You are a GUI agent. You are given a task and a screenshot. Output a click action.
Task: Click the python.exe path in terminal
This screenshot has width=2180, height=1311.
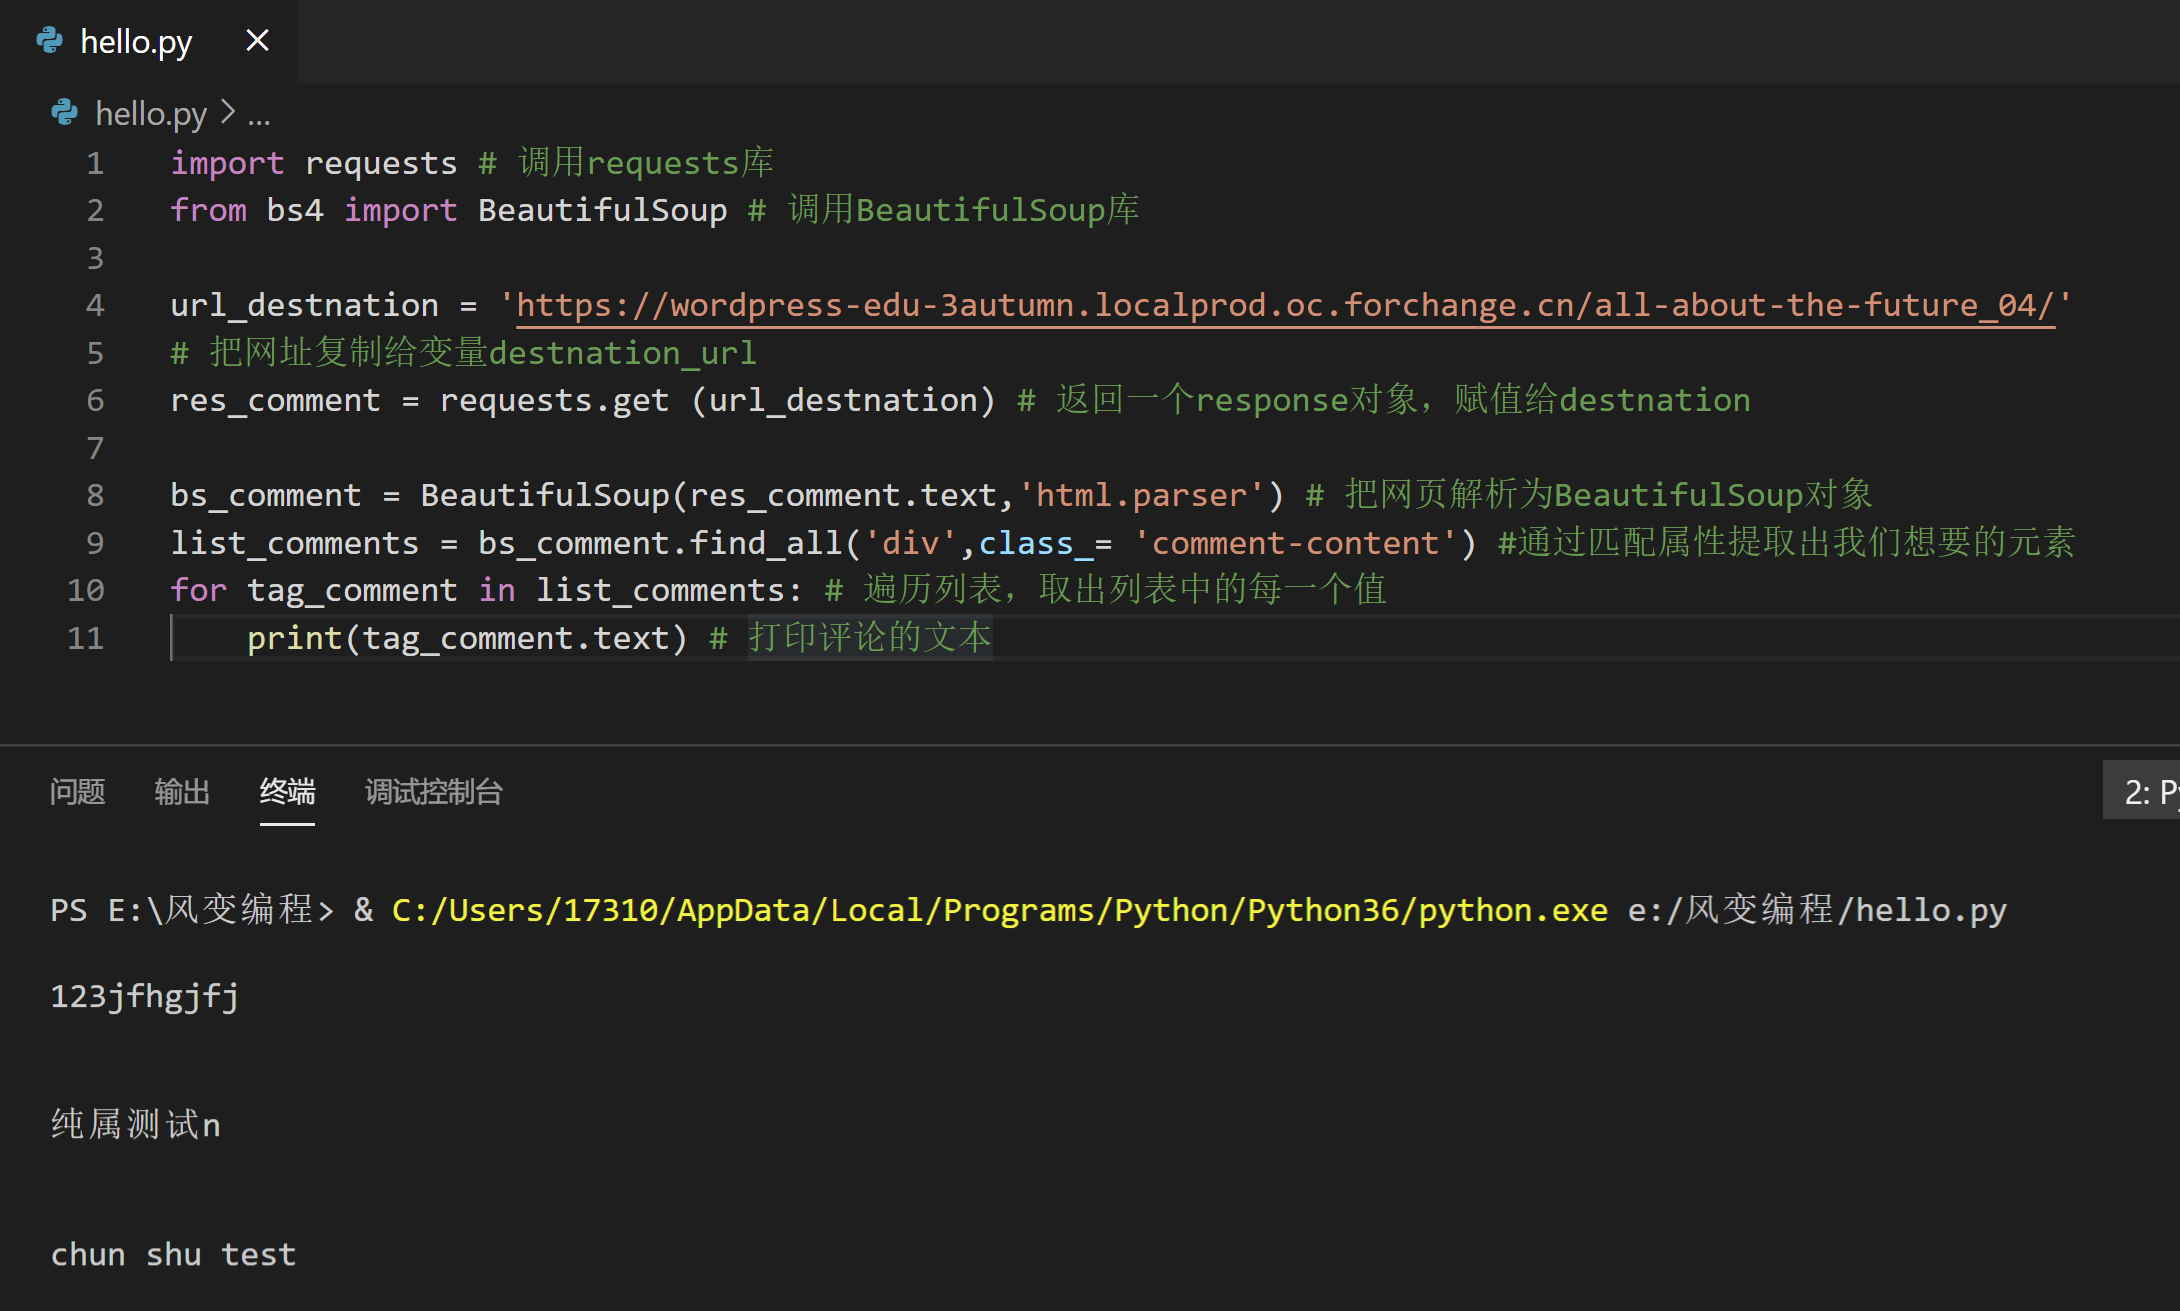(1000, 910)
